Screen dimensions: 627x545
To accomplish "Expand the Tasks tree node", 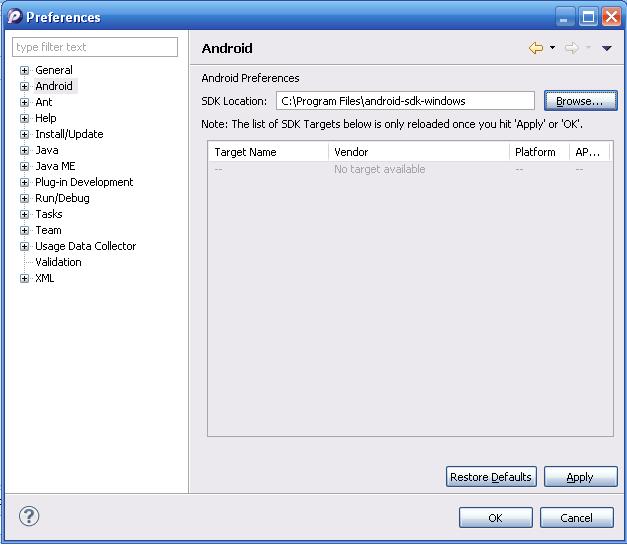I will pos(24,214).
